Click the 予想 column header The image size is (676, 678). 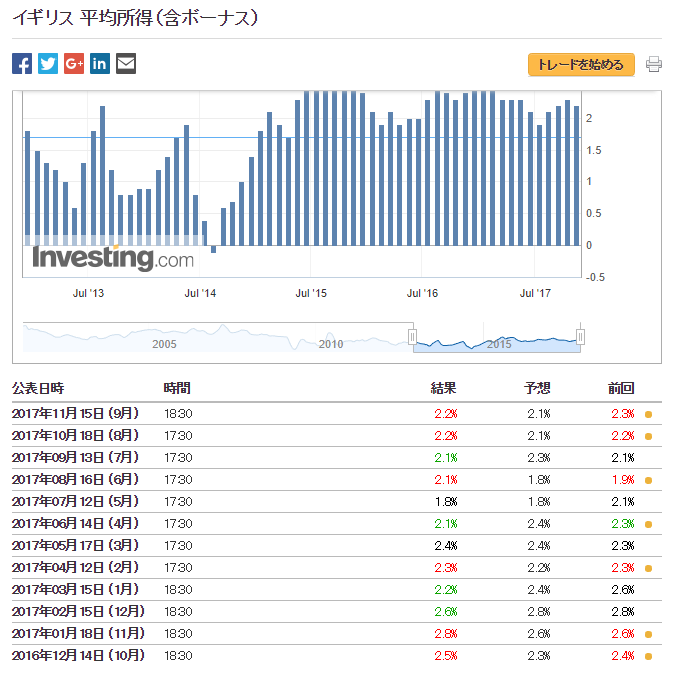pyautogui.click(x=537, y=388)
